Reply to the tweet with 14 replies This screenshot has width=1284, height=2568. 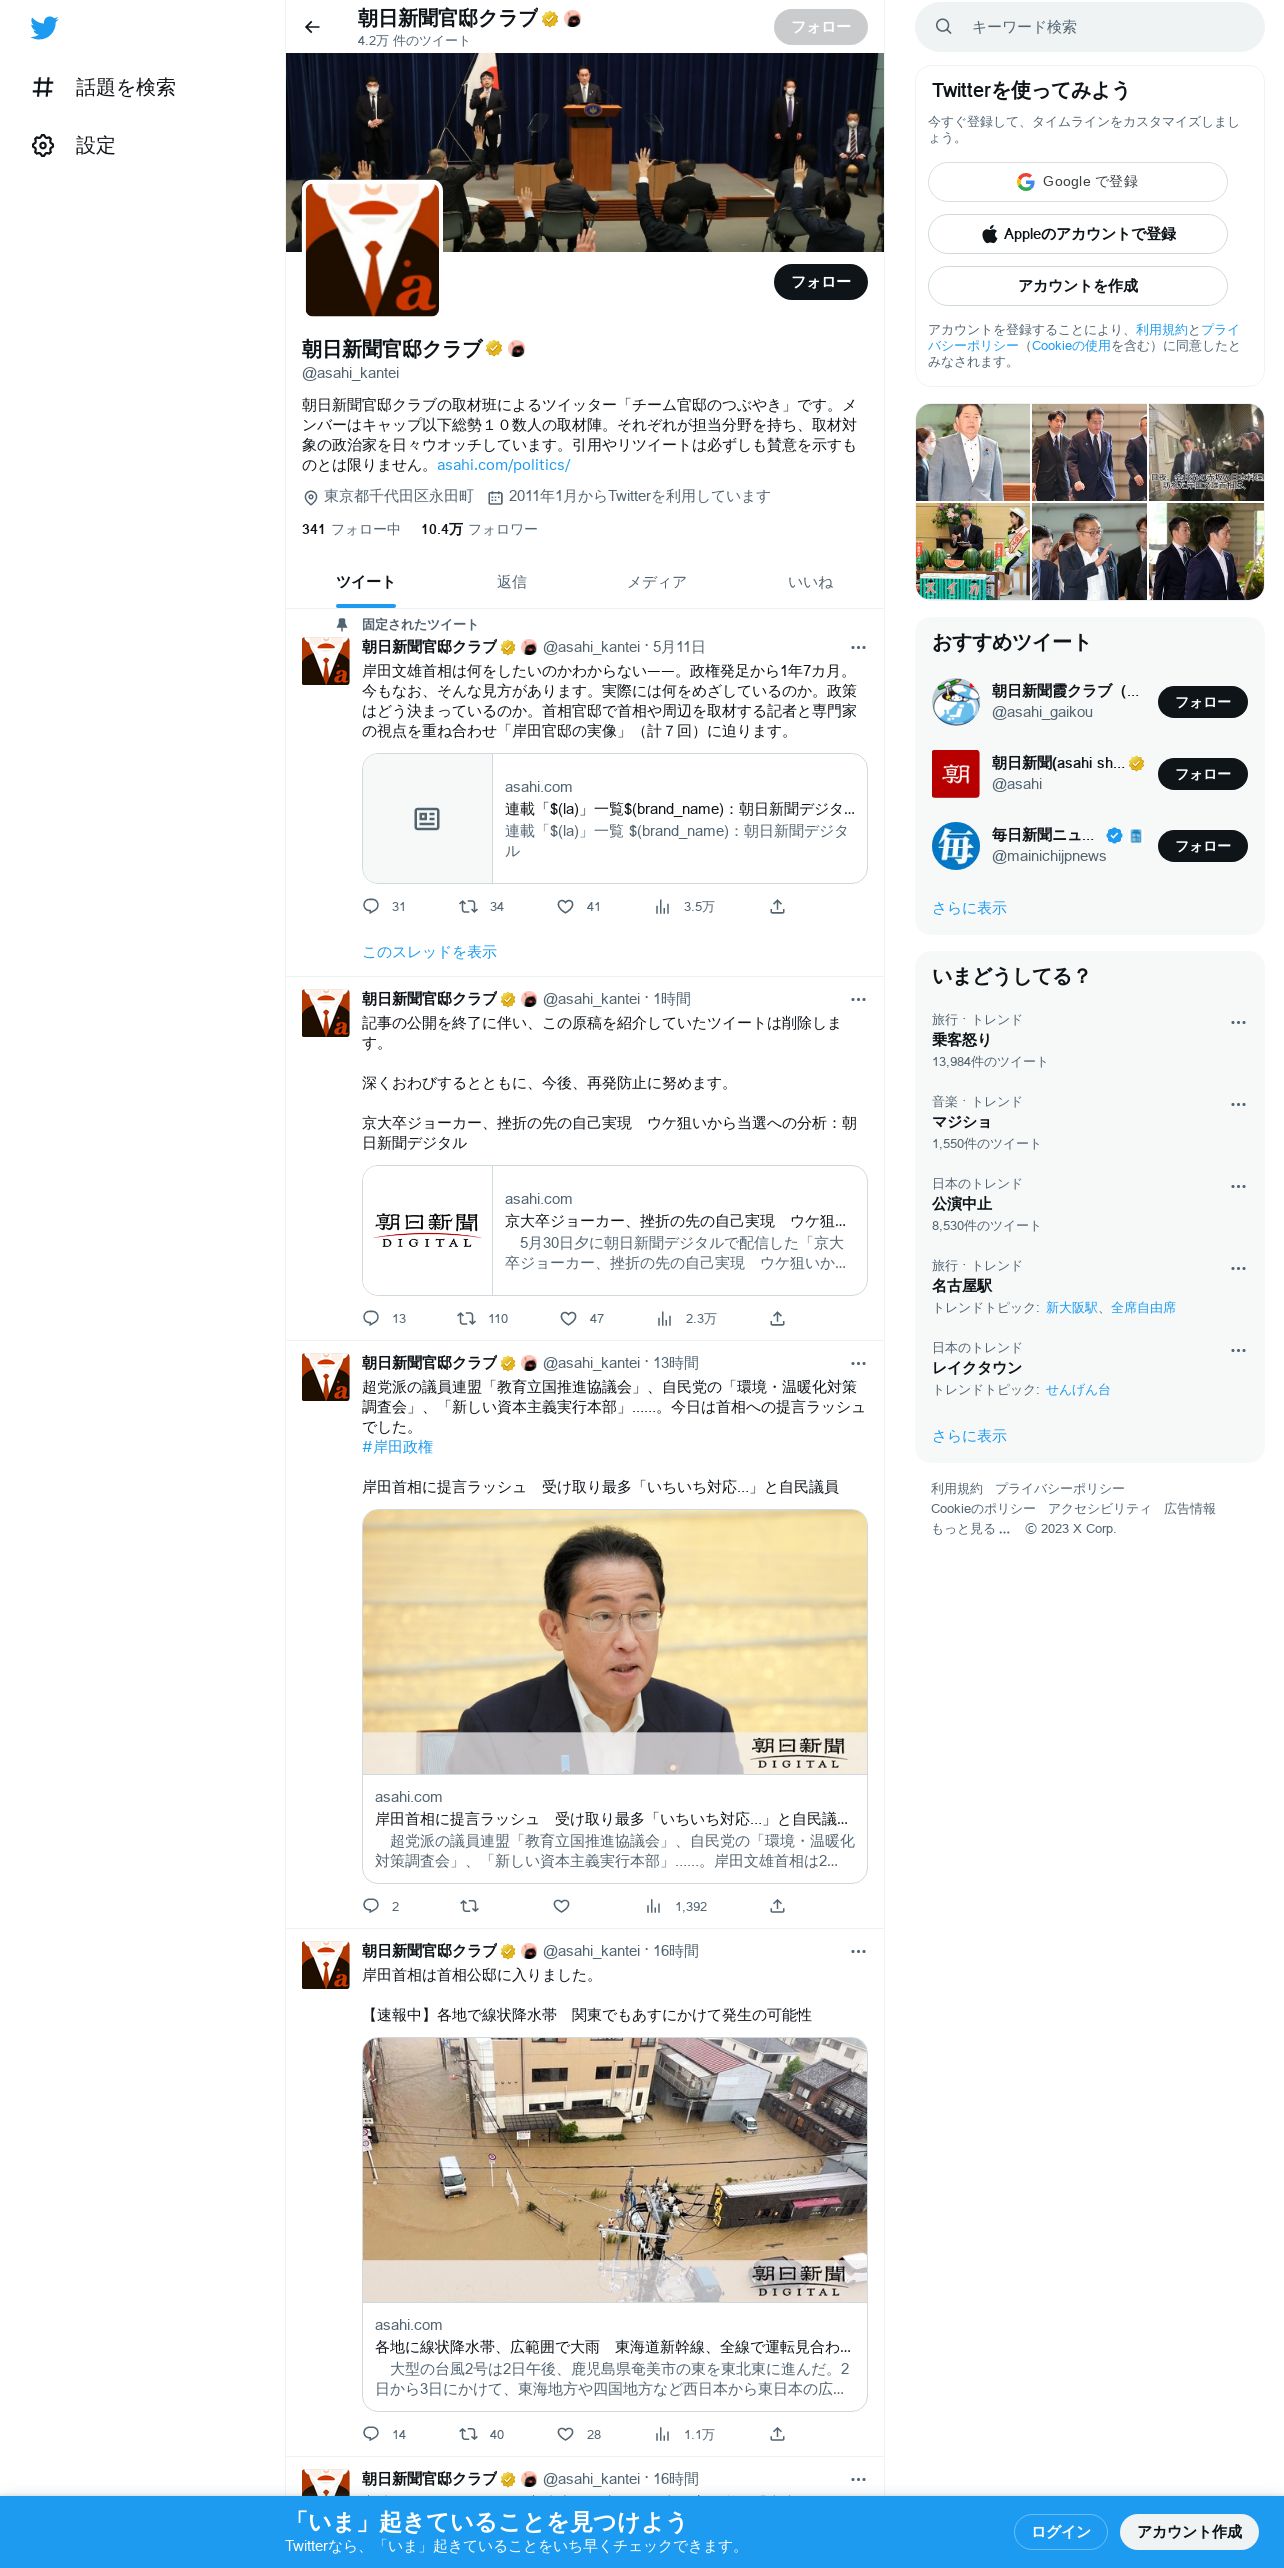point(384,2434)
